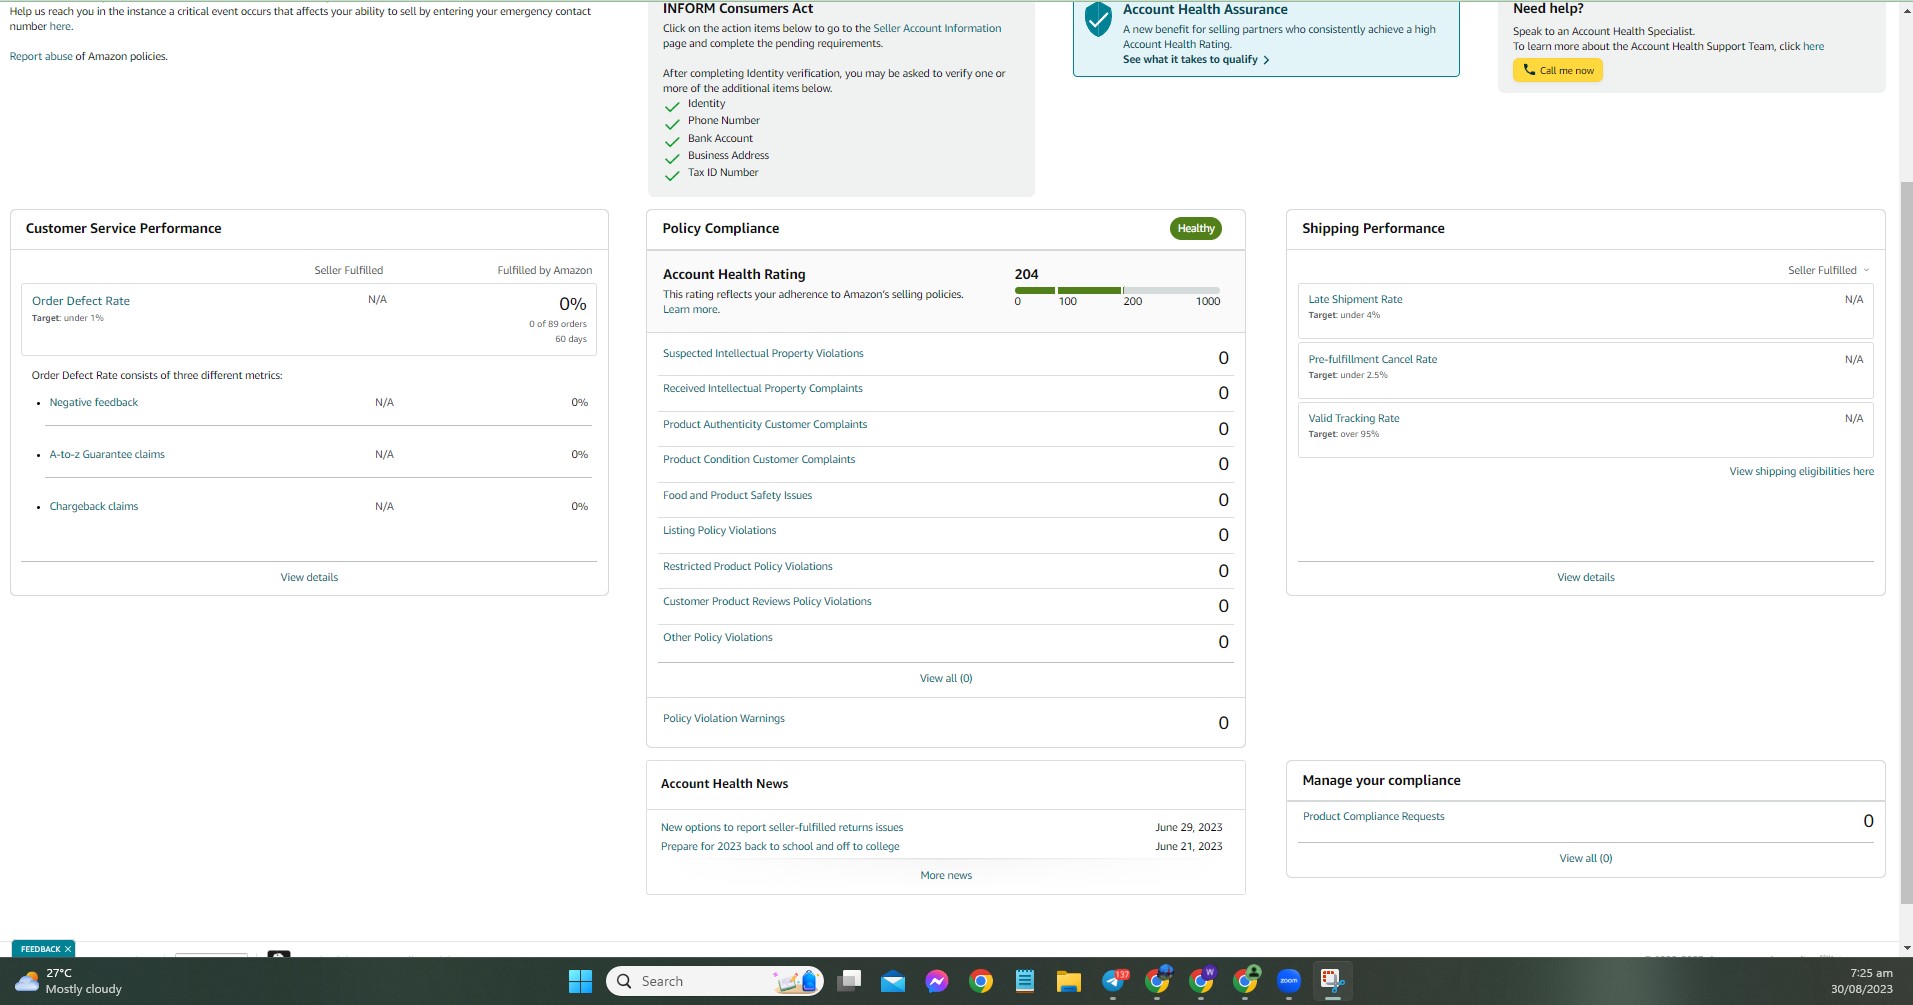The image size is (1913, 1005).
Task: Open File Explorer from the taskbar
Action: point(1069,981)
